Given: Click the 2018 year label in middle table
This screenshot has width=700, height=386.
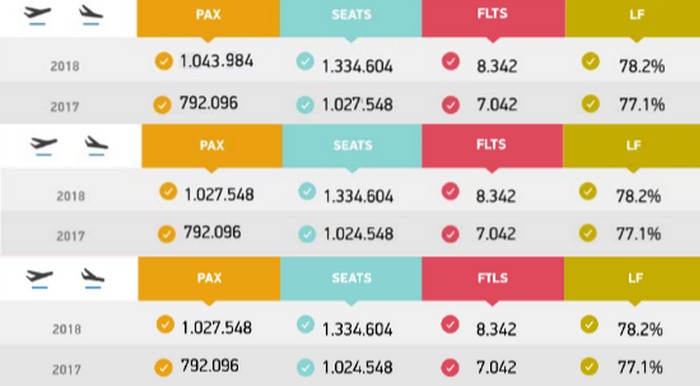Looking at the screenshot, I should [x=71, y=196].
